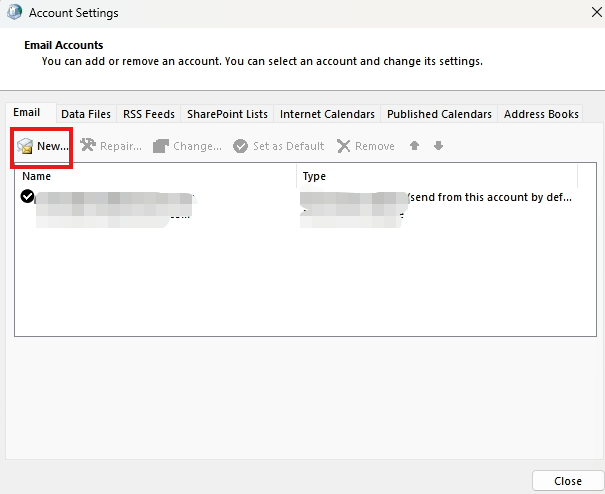605x494 pixels.
Task: Click the Repair account toolbar button
Action: pos(111,146)
